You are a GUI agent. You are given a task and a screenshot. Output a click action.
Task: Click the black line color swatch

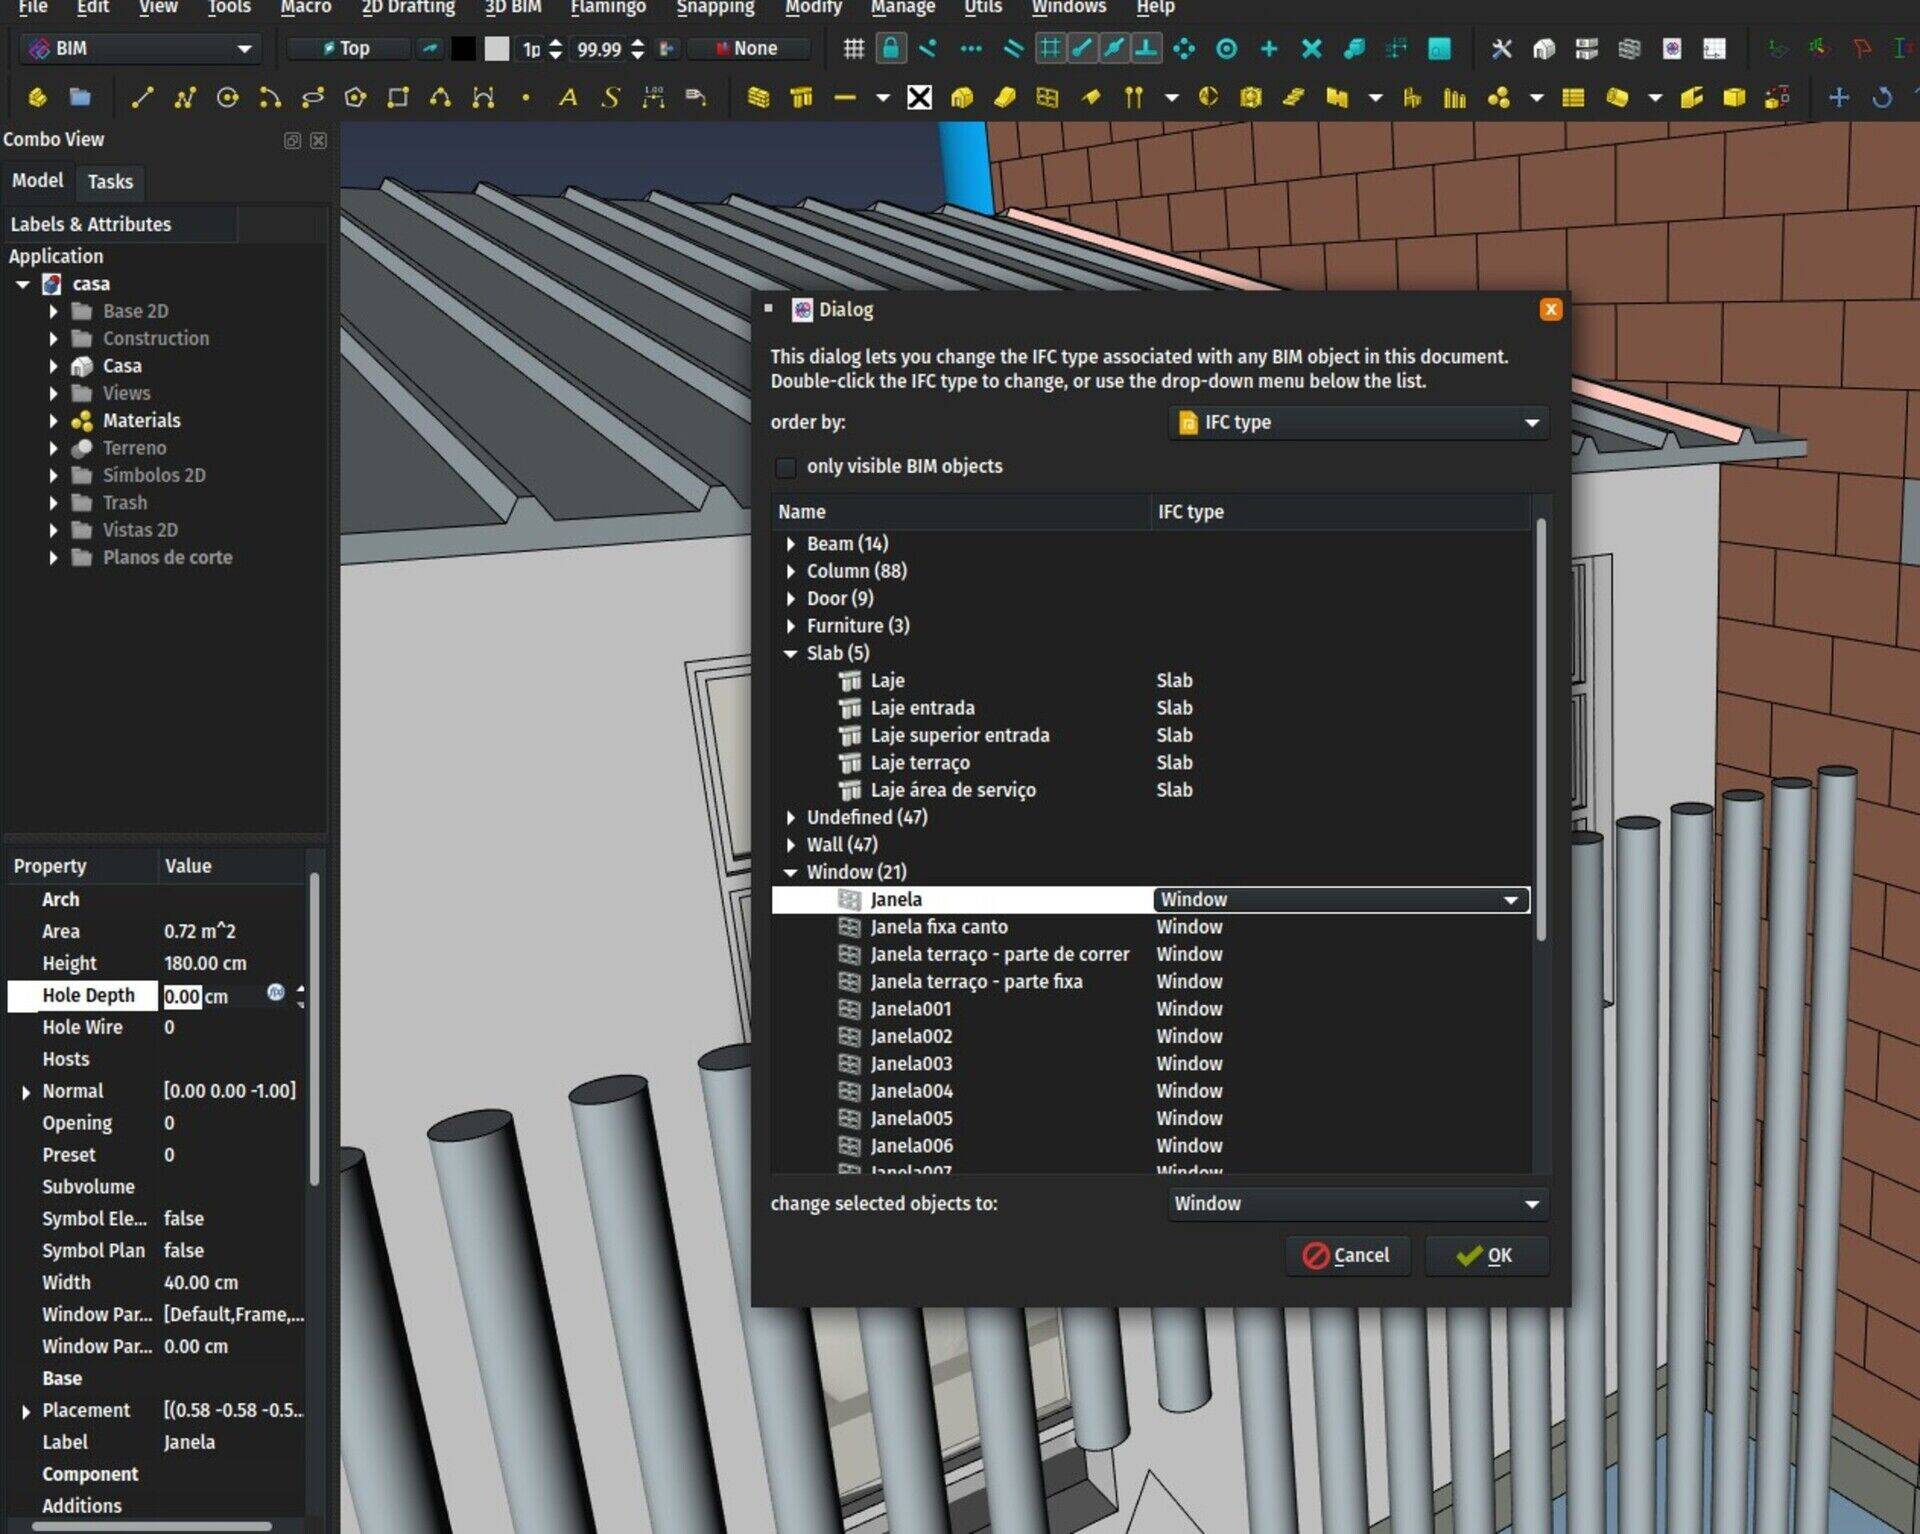[x=463, y=48]
